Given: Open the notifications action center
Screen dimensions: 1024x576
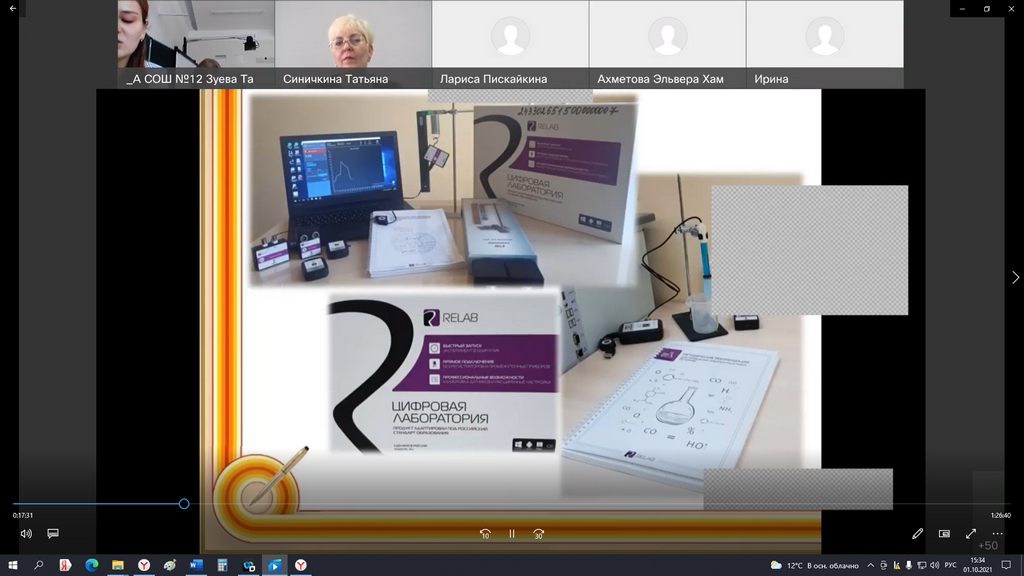Looking at the screenshot, I should pos(1006,566).
